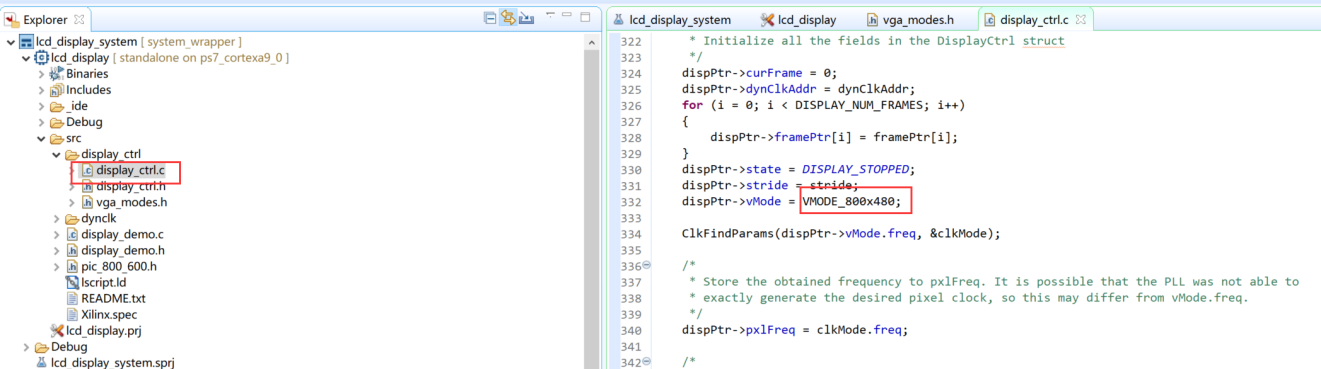Click the vga_modes.h header file icon
1321x369 pixels.
pos(87,202)
